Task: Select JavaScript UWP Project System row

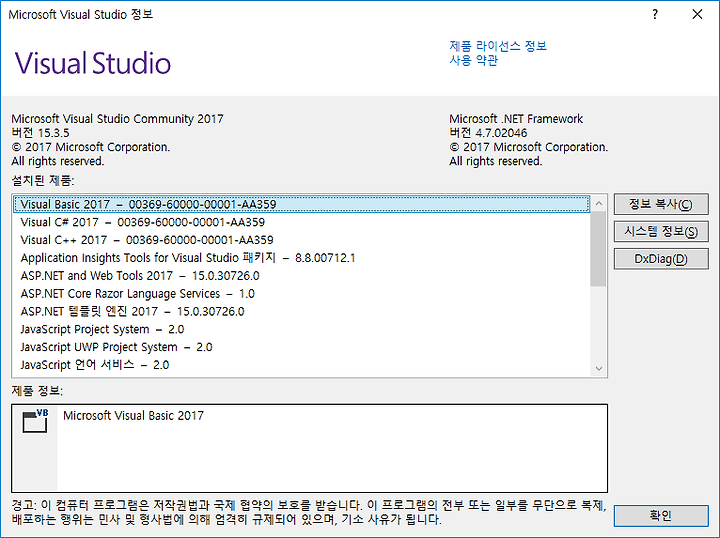Action: (x=301, y=347)
